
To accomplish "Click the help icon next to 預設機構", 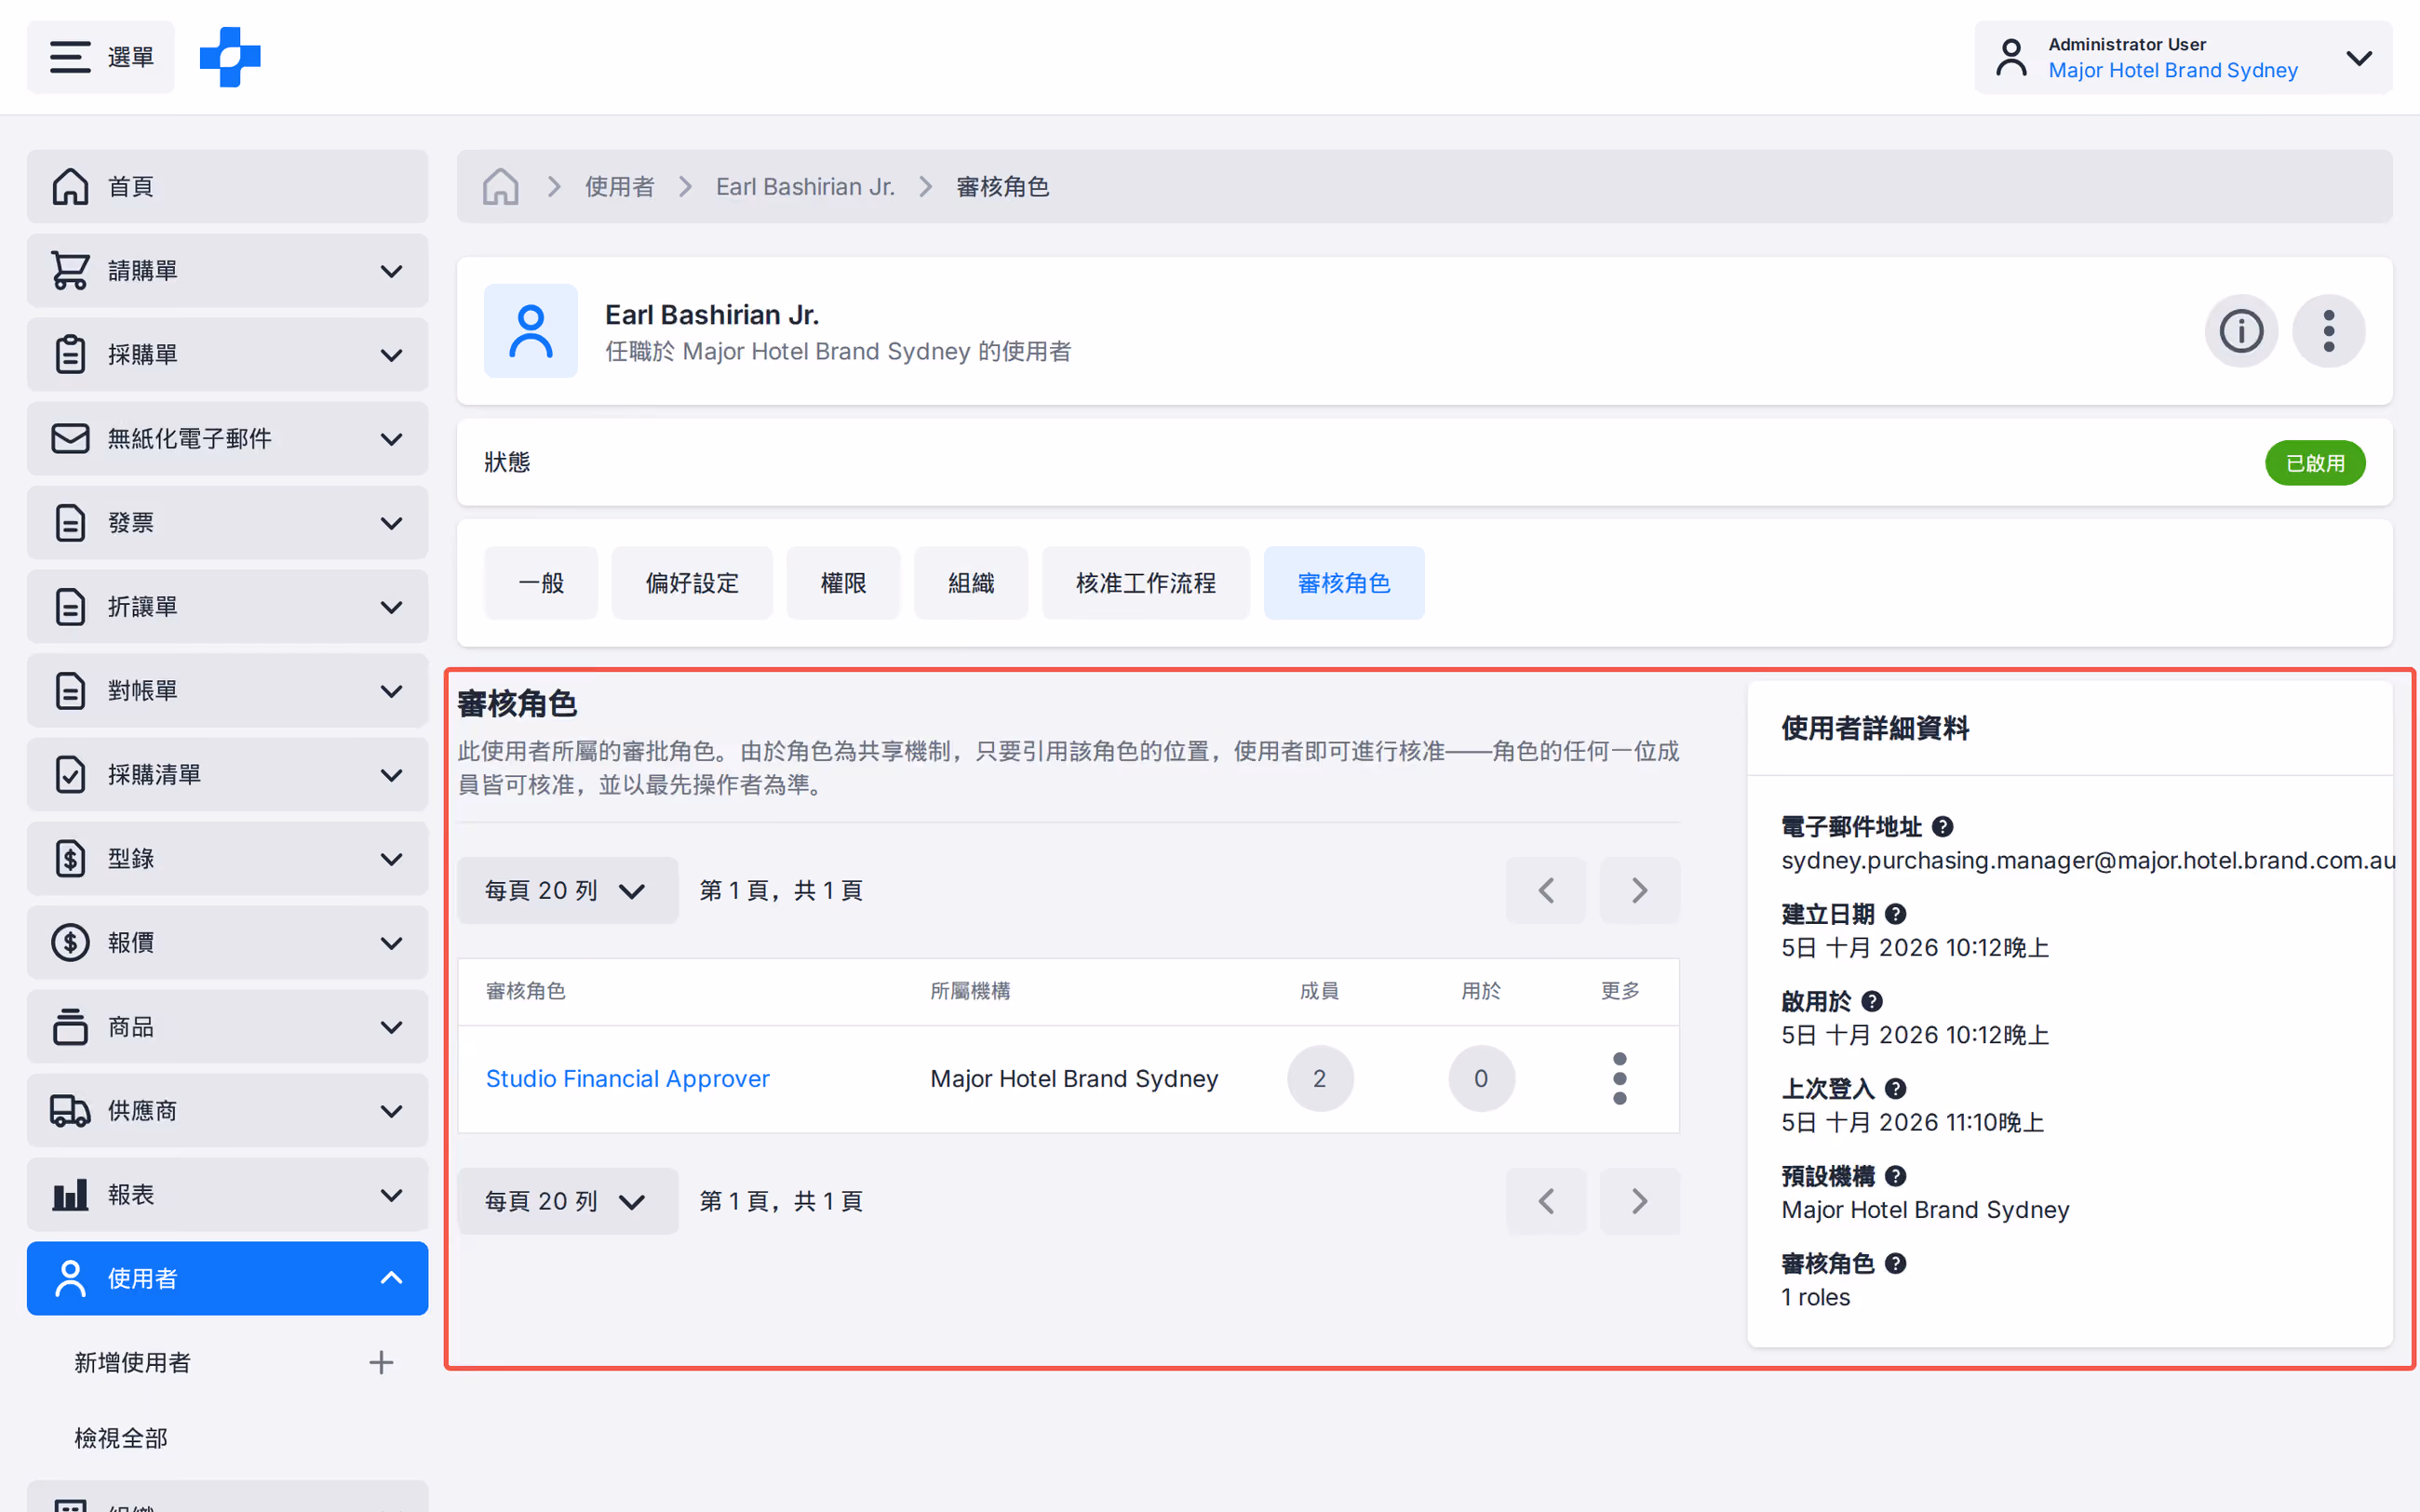I will [x=1895, y=1176].
